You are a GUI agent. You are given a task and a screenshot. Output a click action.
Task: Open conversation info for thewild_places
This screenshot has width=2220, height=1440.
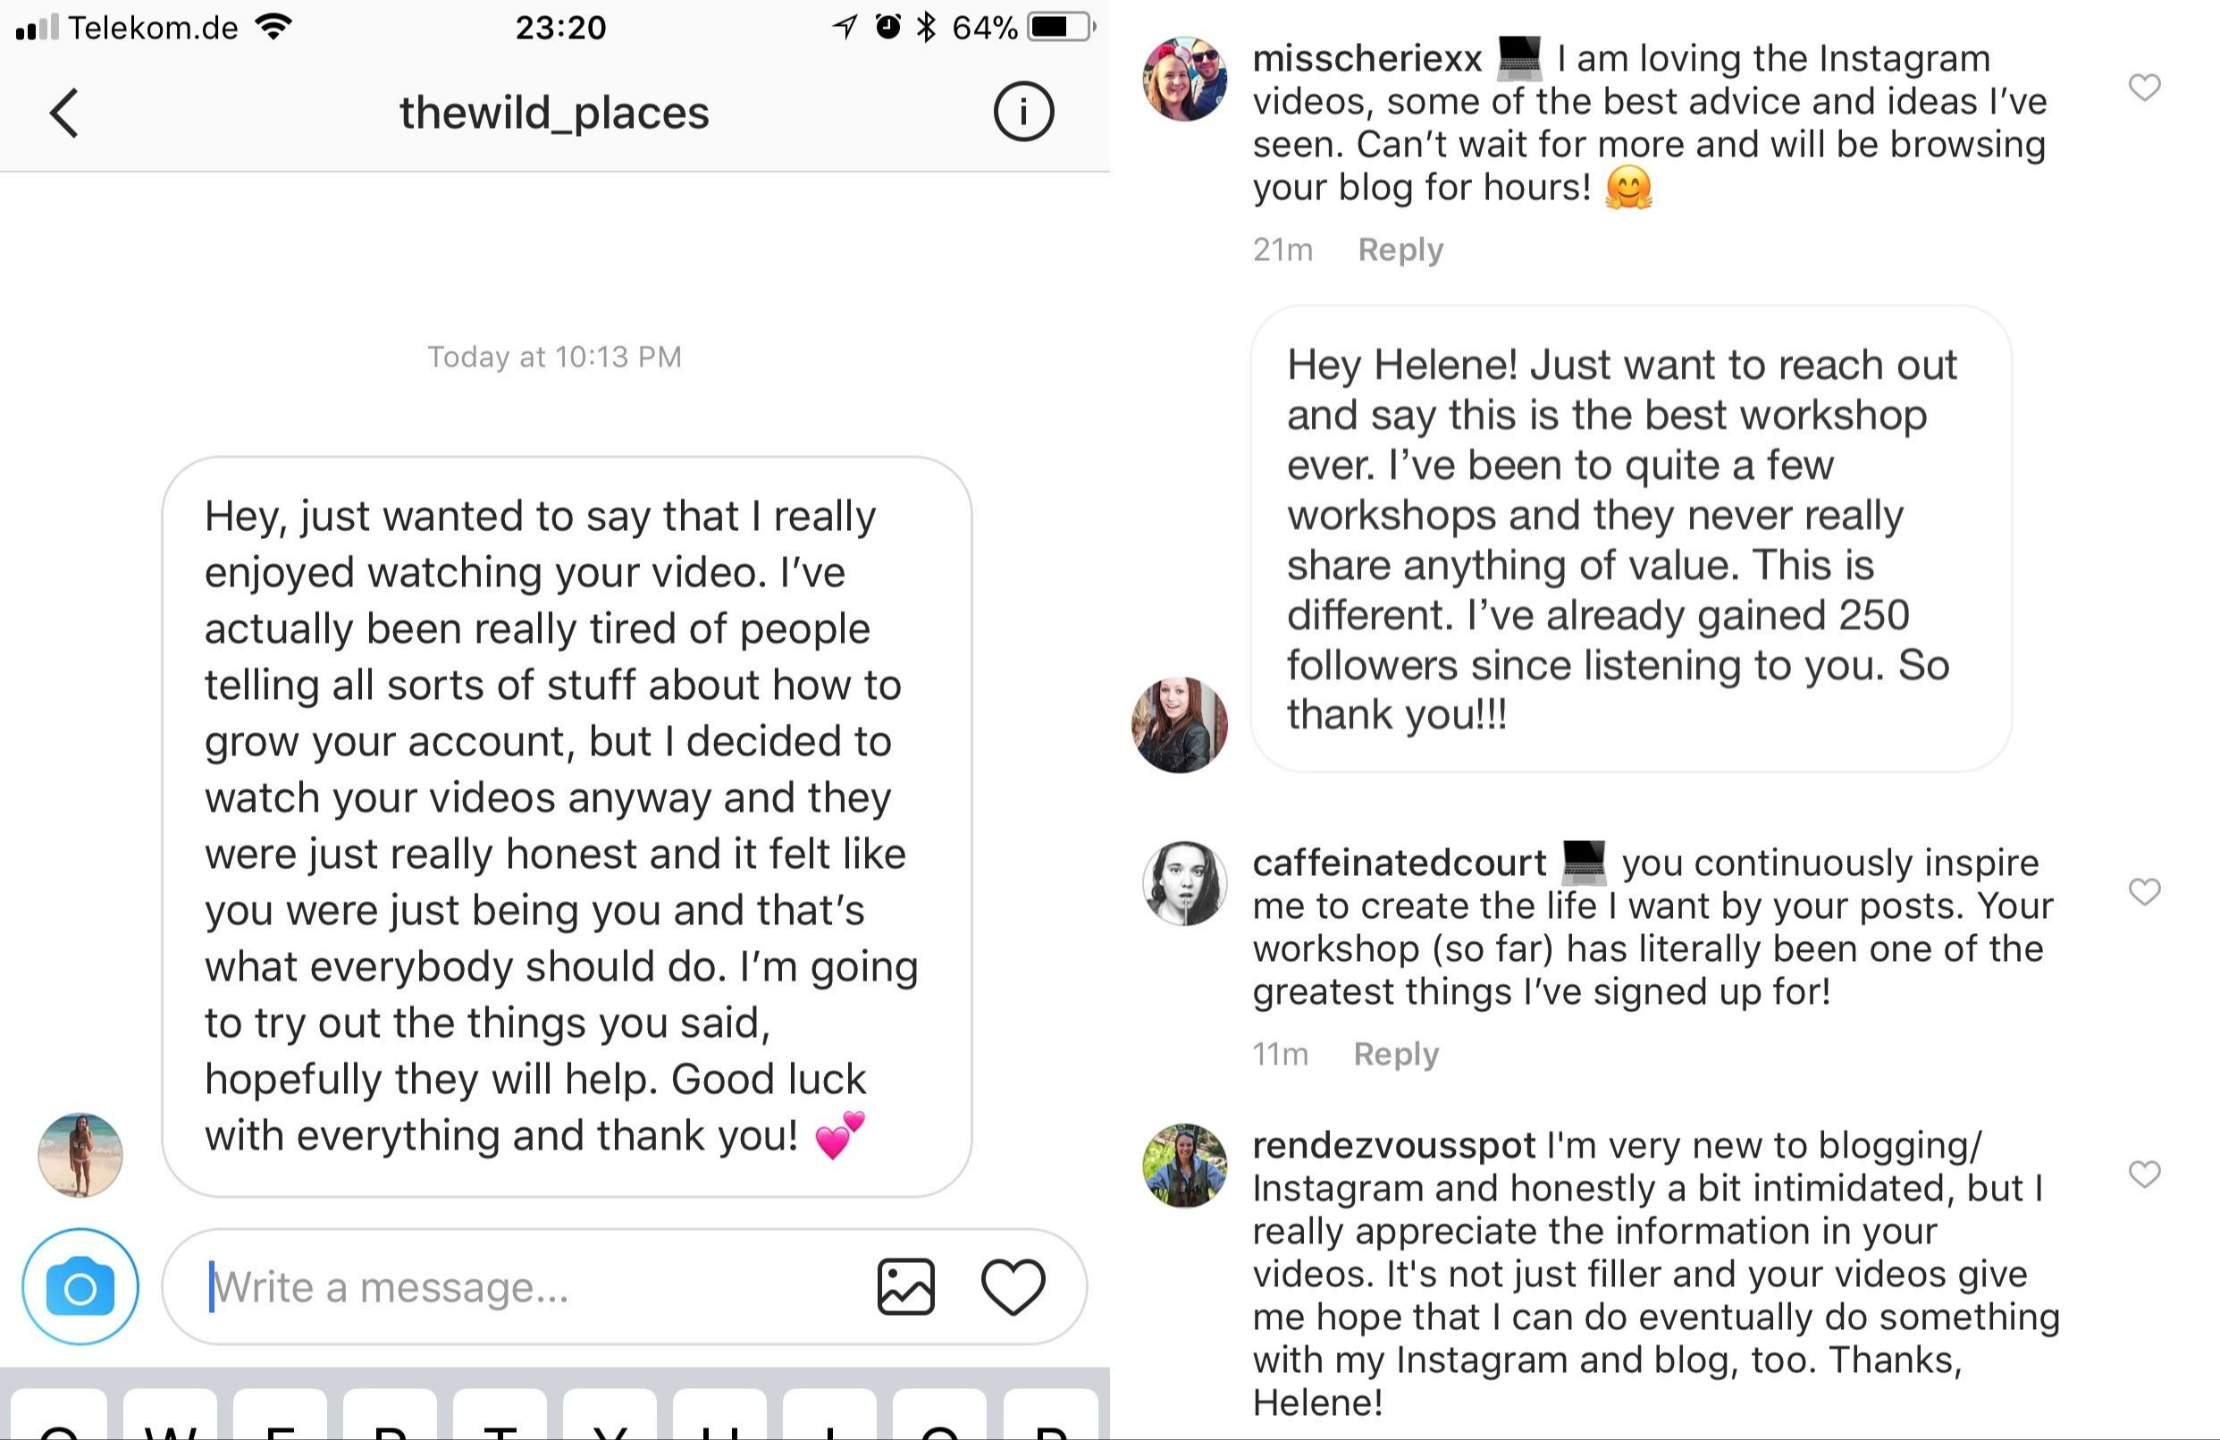click(x=1023, y=111)
